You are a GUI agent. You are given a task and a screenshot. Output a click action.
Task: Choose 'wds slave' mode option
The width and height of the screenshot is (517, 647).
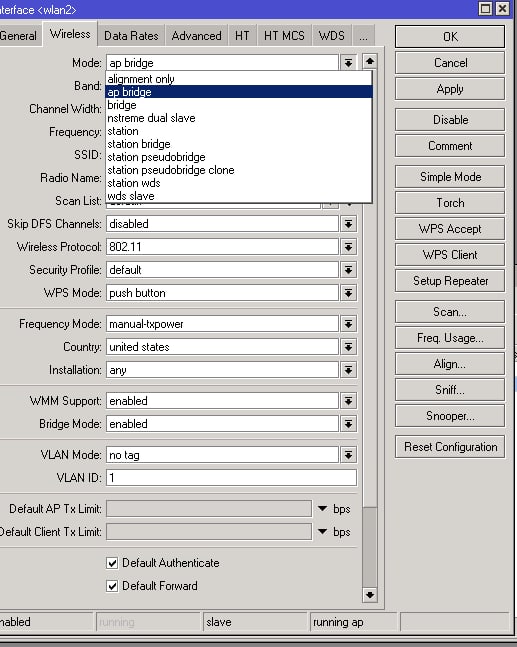[239, 196]
